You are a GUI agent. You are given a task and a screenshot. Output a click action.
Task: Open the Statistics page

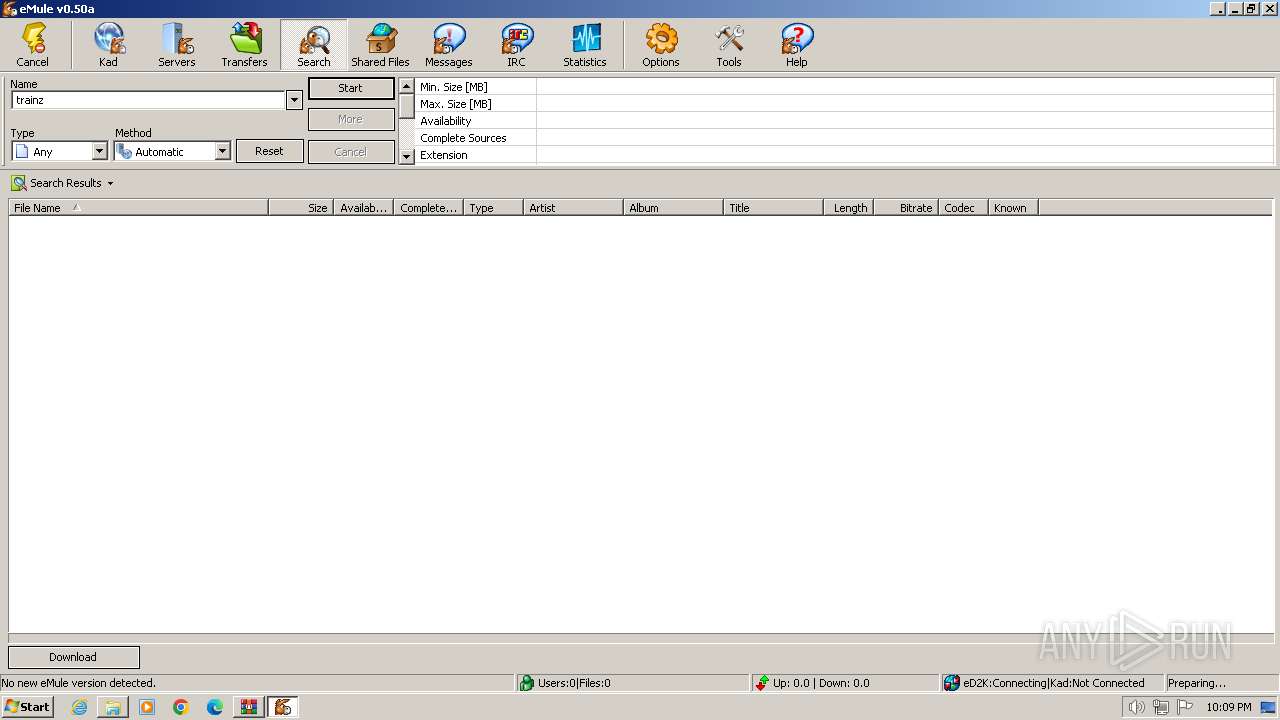pyautogui.click(x=585, y=45)
